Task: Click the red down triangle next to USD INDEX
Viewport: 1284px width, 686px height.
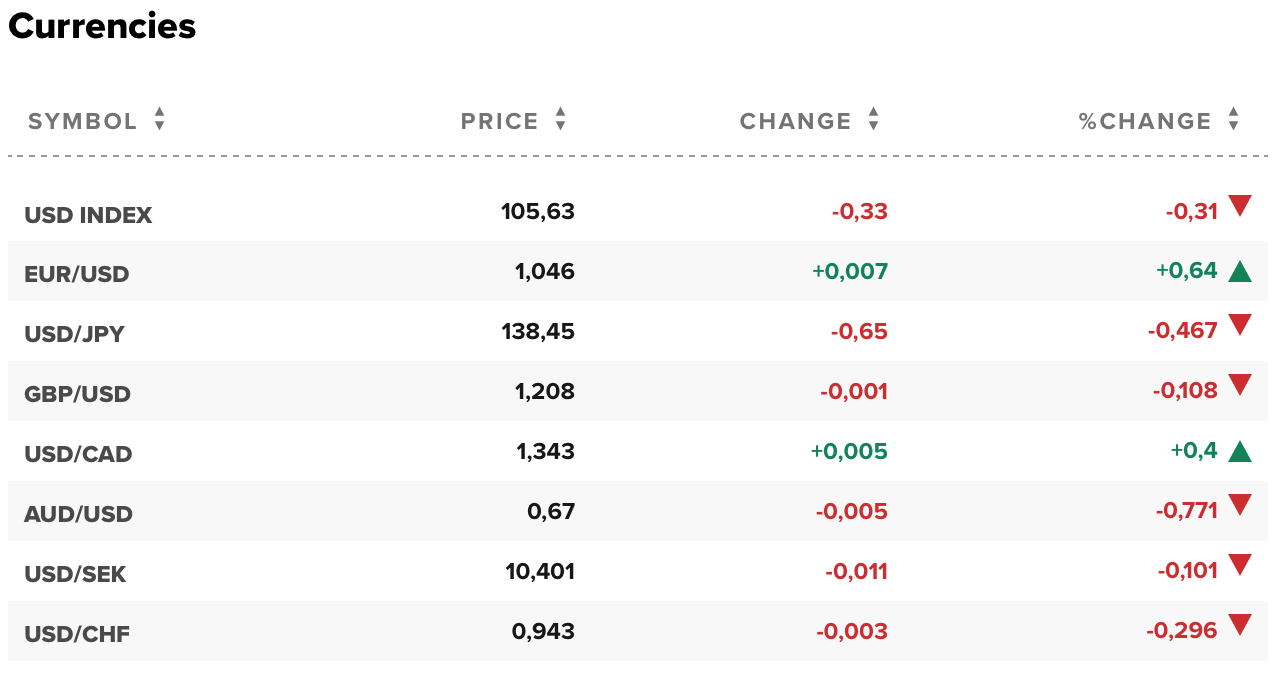Action: [x=1239, y=210]
